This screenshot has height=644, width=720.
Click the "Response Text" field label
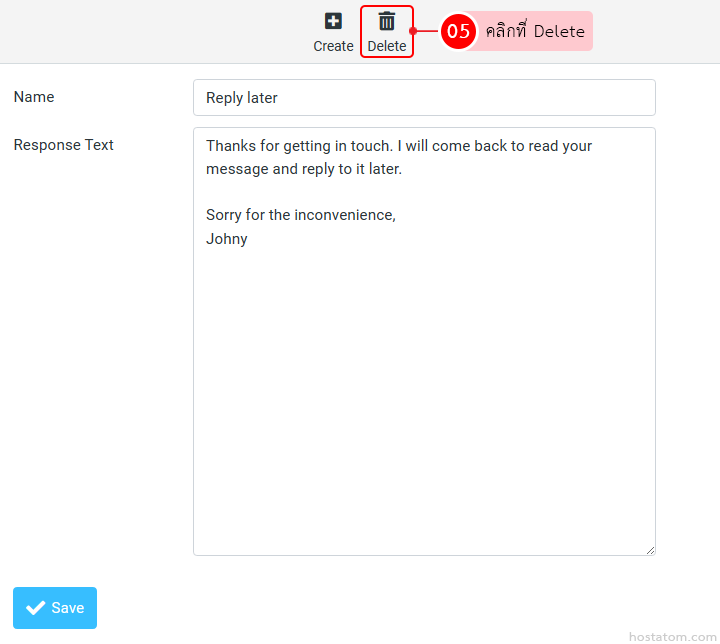coord(64,145)
